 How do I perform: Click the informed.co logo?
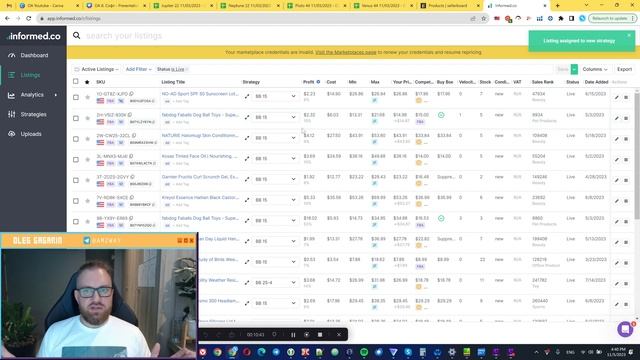[33, 36]
